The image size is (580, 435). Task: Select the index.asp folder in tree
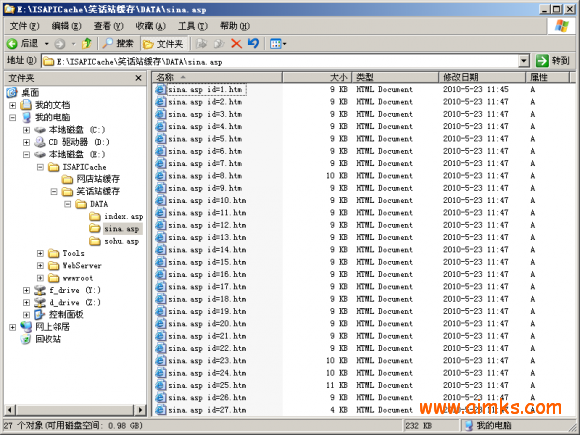click(x=124, y=216)
